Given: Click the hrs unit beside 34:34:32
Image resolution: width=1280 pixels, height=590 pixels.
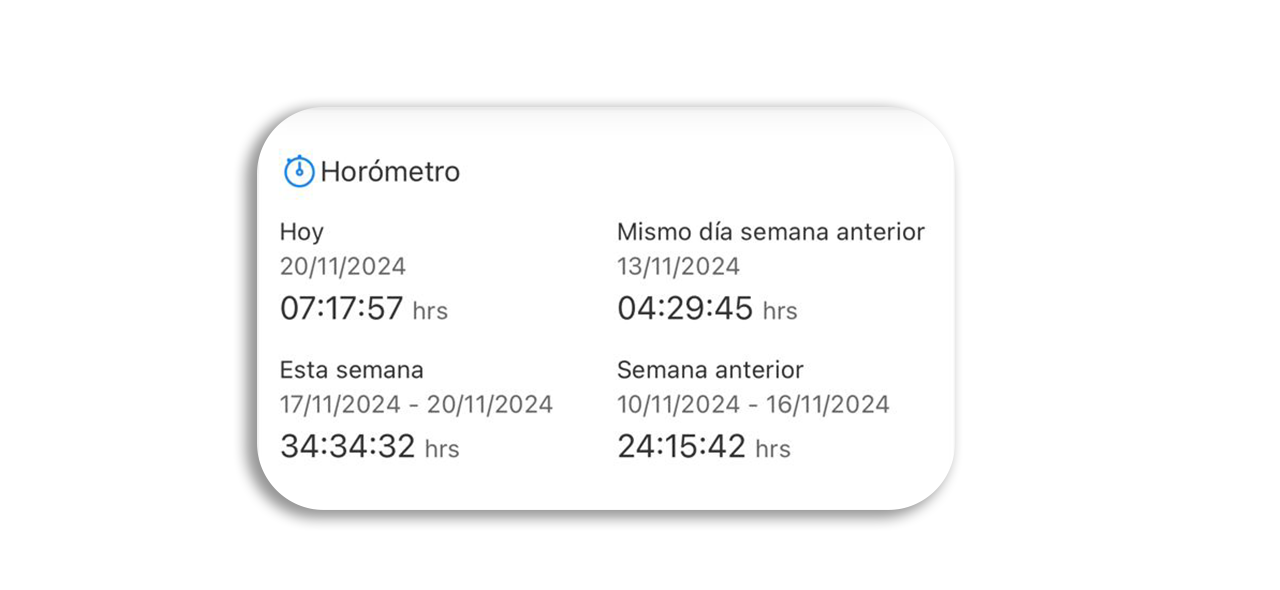Looking at the screenshot, I should [442, 449].
